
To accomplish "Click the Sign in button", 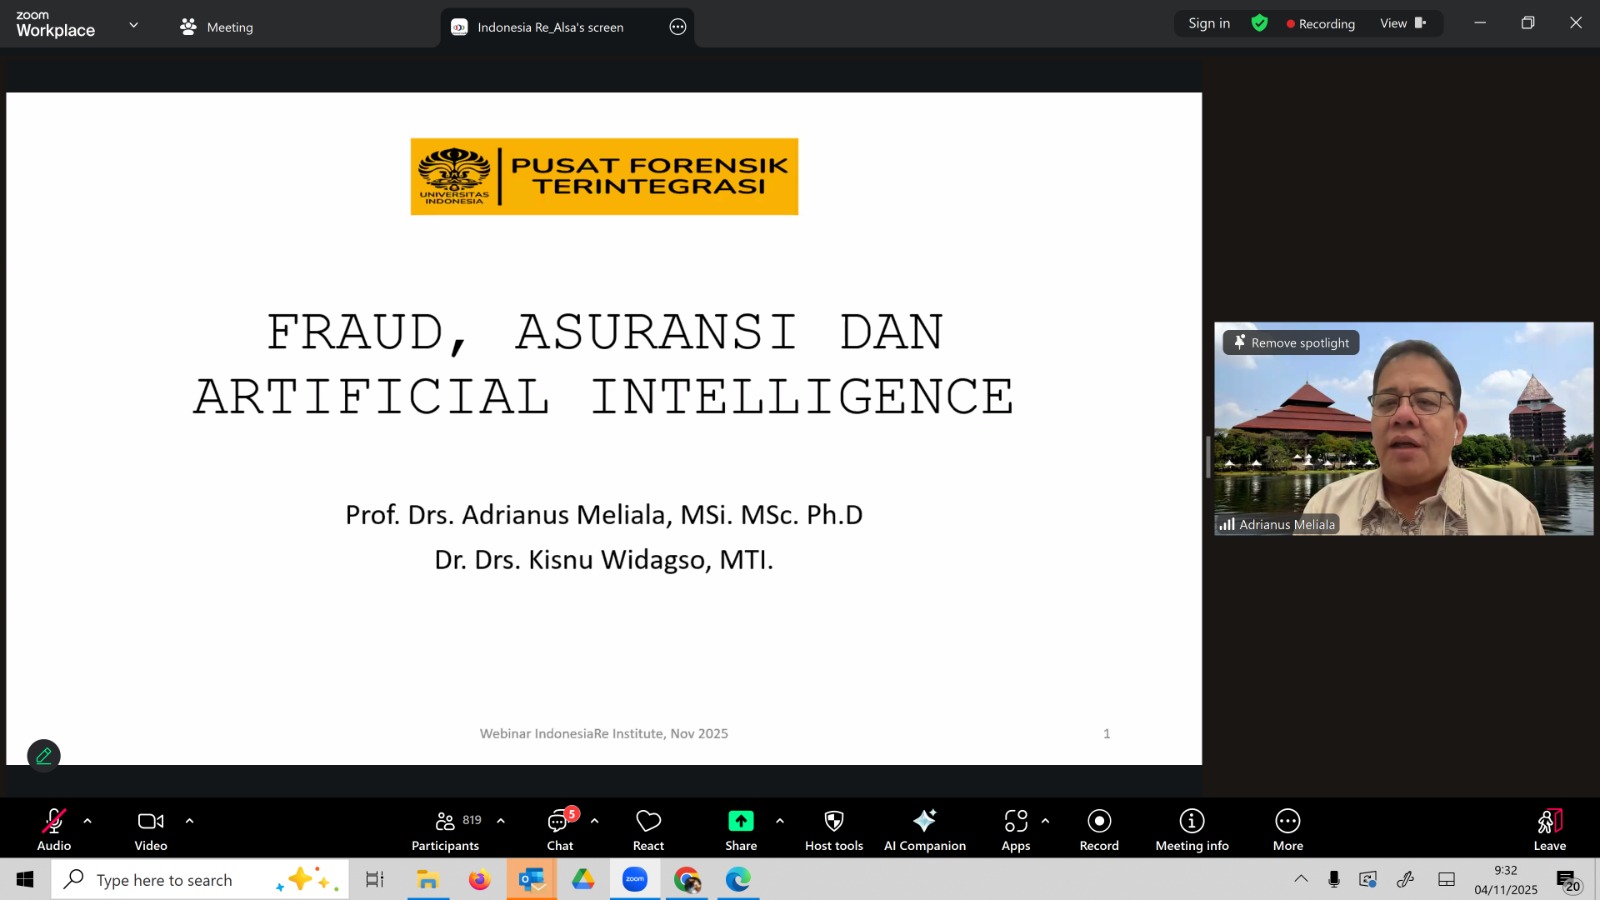I will [x=1208, y=23].
